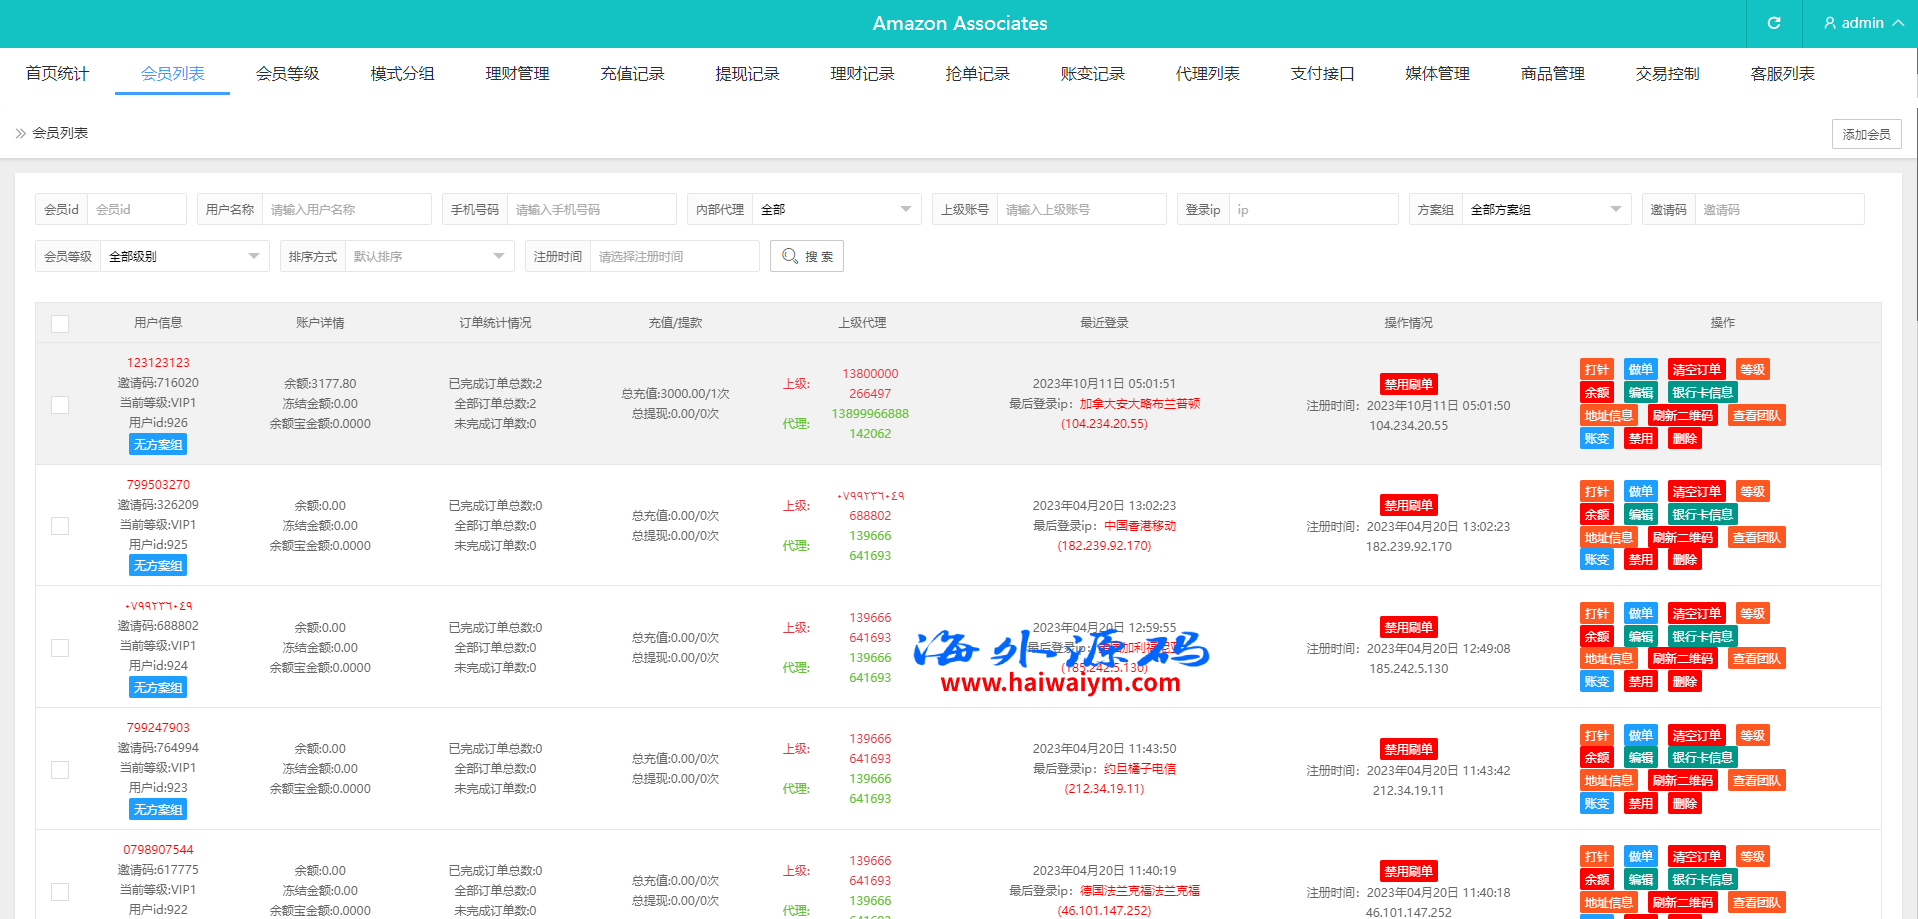Click 删除 button for user 799247903
This screenshot has width=1918, height=919.
pyautogui.click(x=1684, y=804)
